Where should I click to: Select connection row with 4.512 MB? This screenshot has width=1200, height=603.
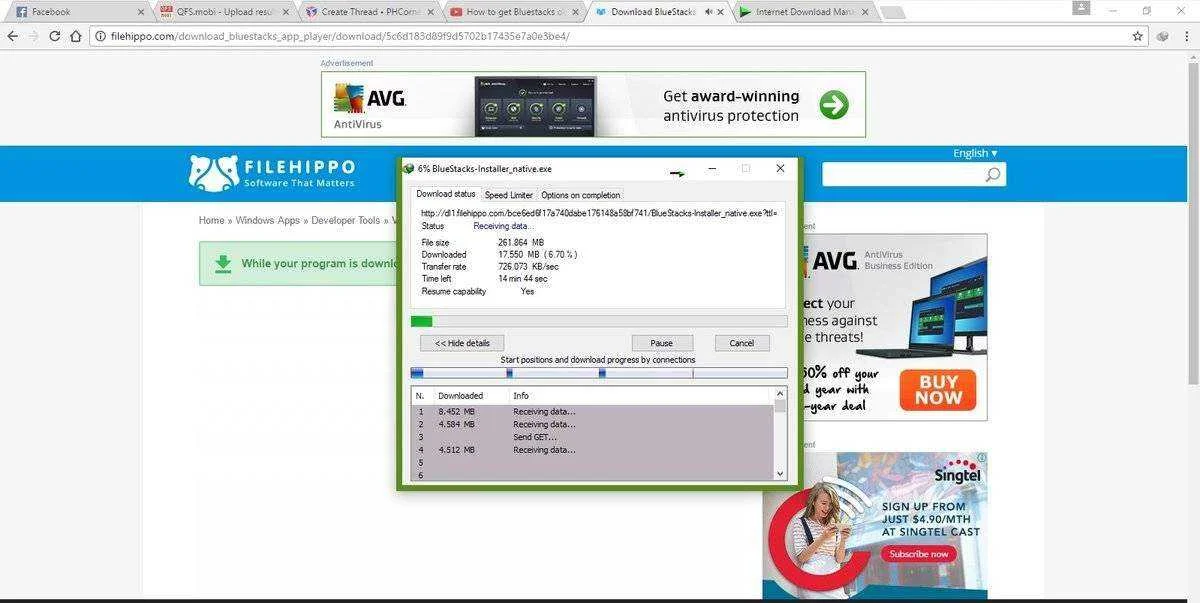click(x=592, y=450)
